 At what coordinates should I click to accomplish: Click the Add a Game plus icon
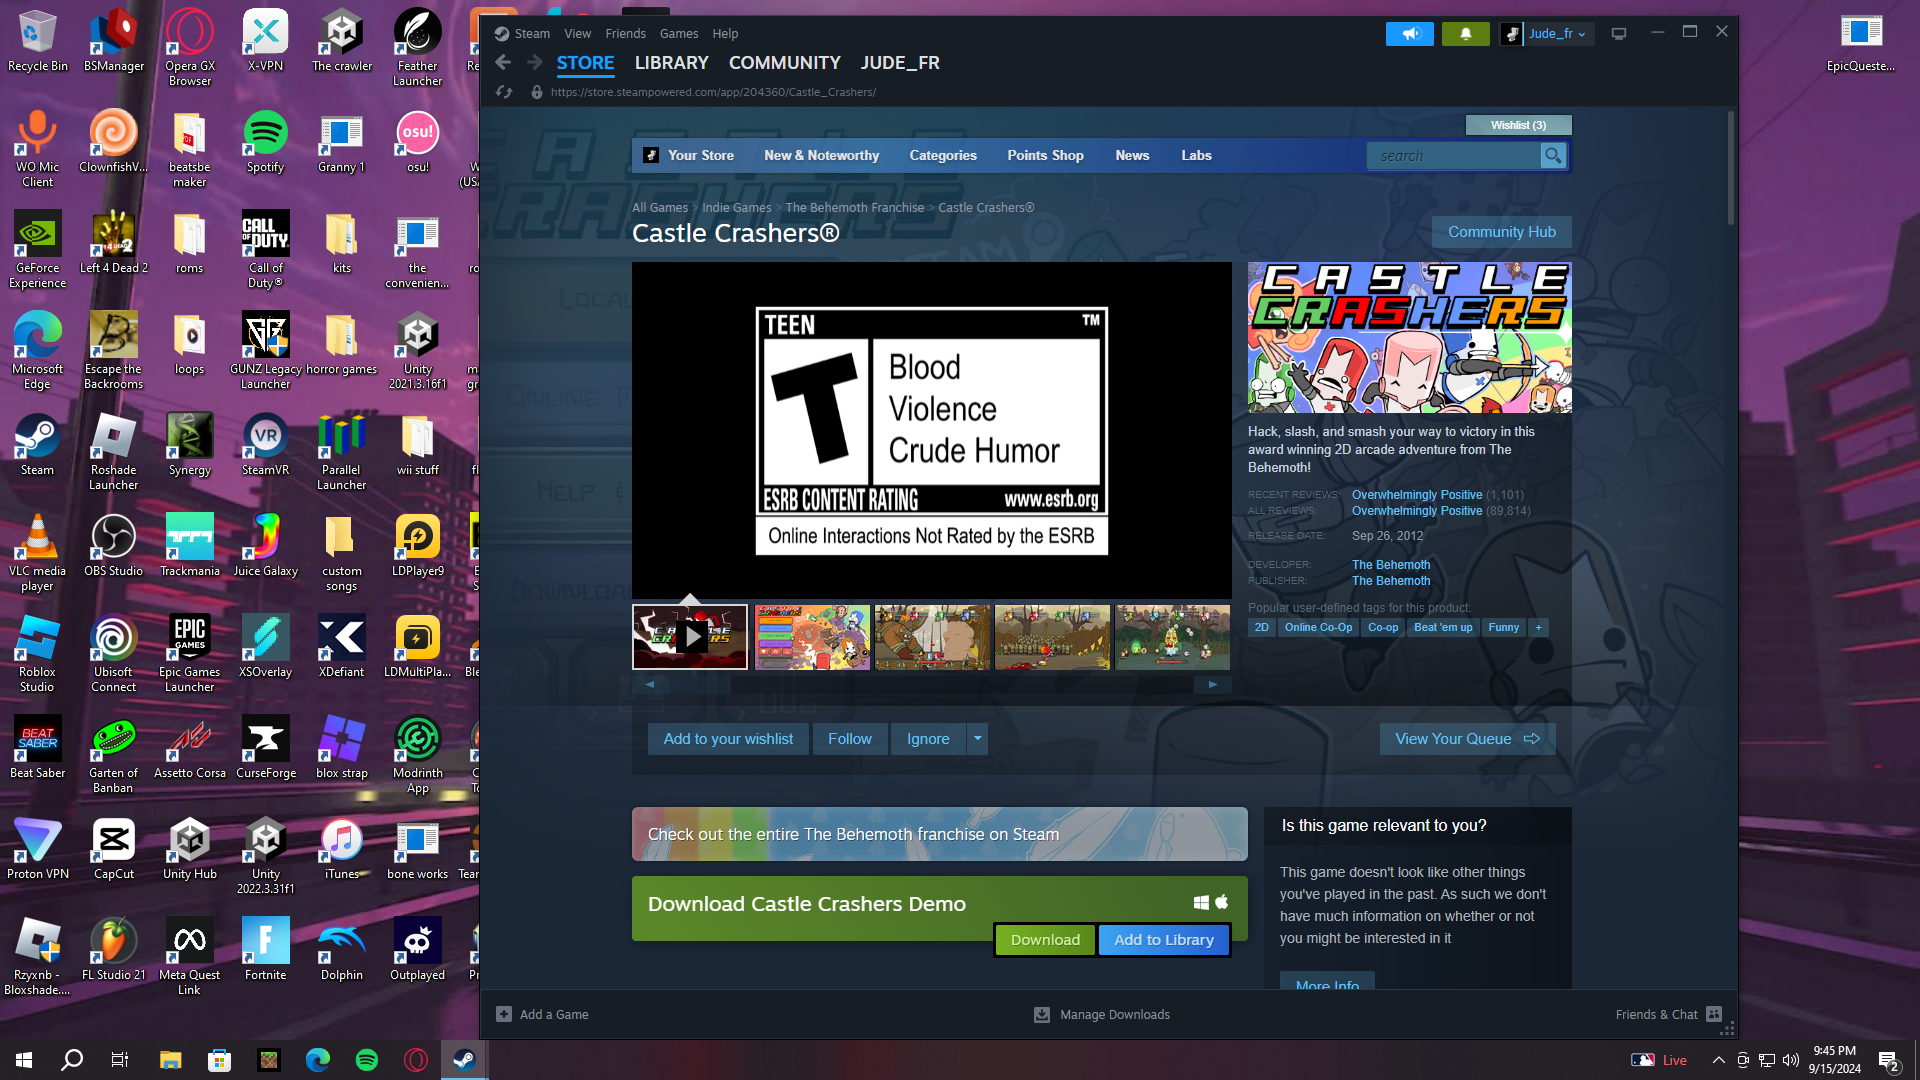(504, 1014)
